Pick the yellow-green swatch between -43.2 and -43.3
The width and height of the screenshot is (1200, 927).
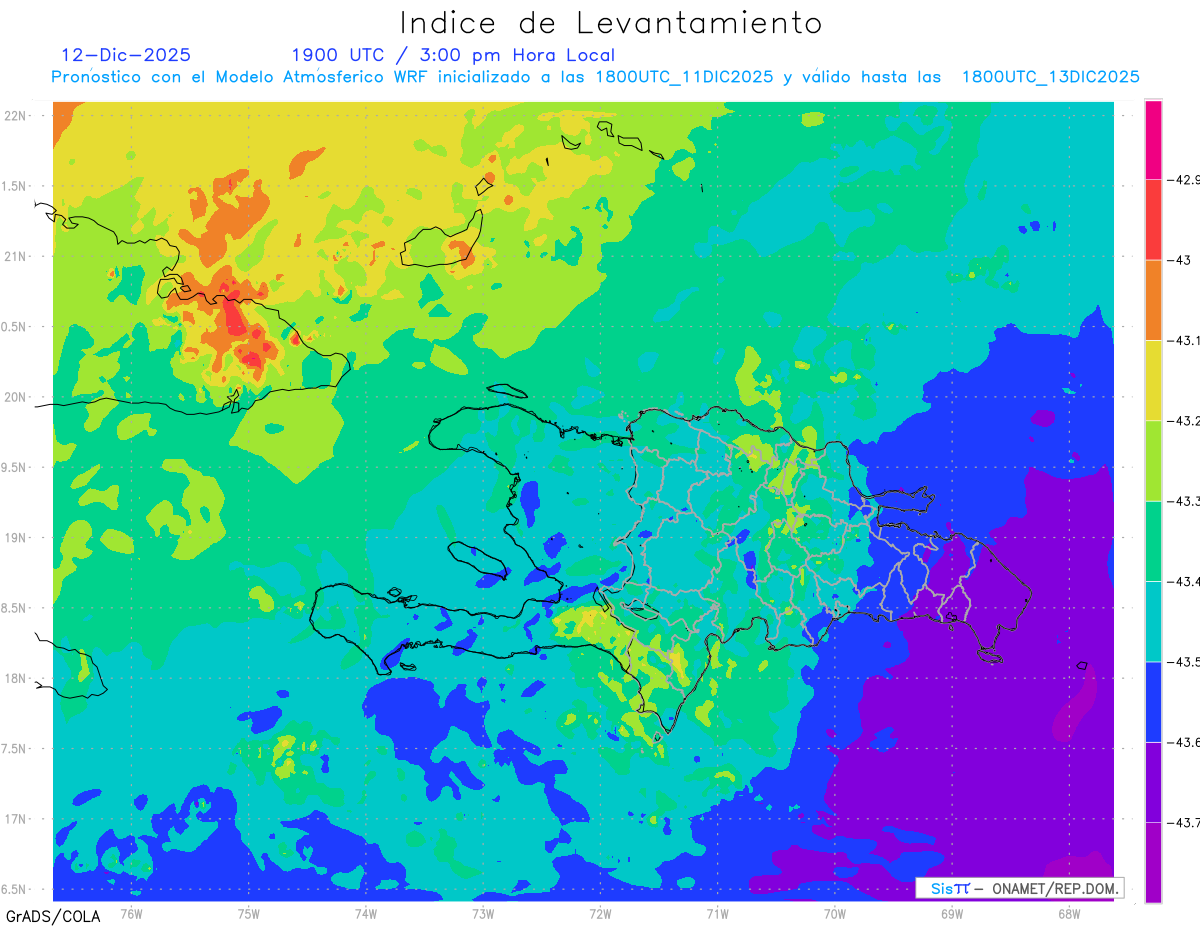coord(1153,460)
